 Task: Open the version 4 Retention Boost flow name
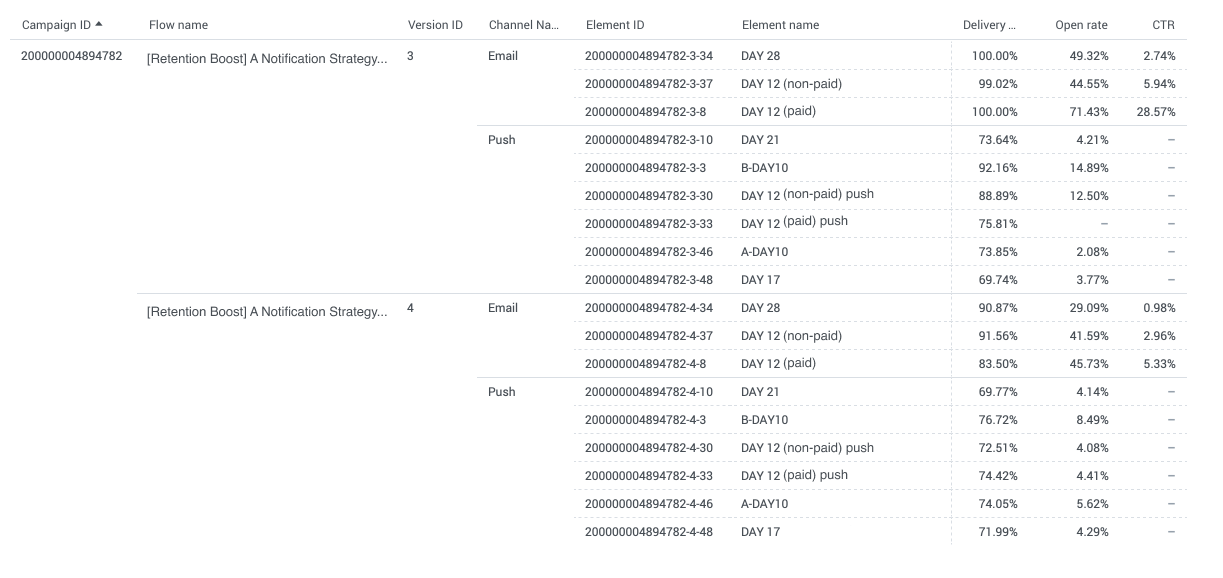tap(266, 311)
